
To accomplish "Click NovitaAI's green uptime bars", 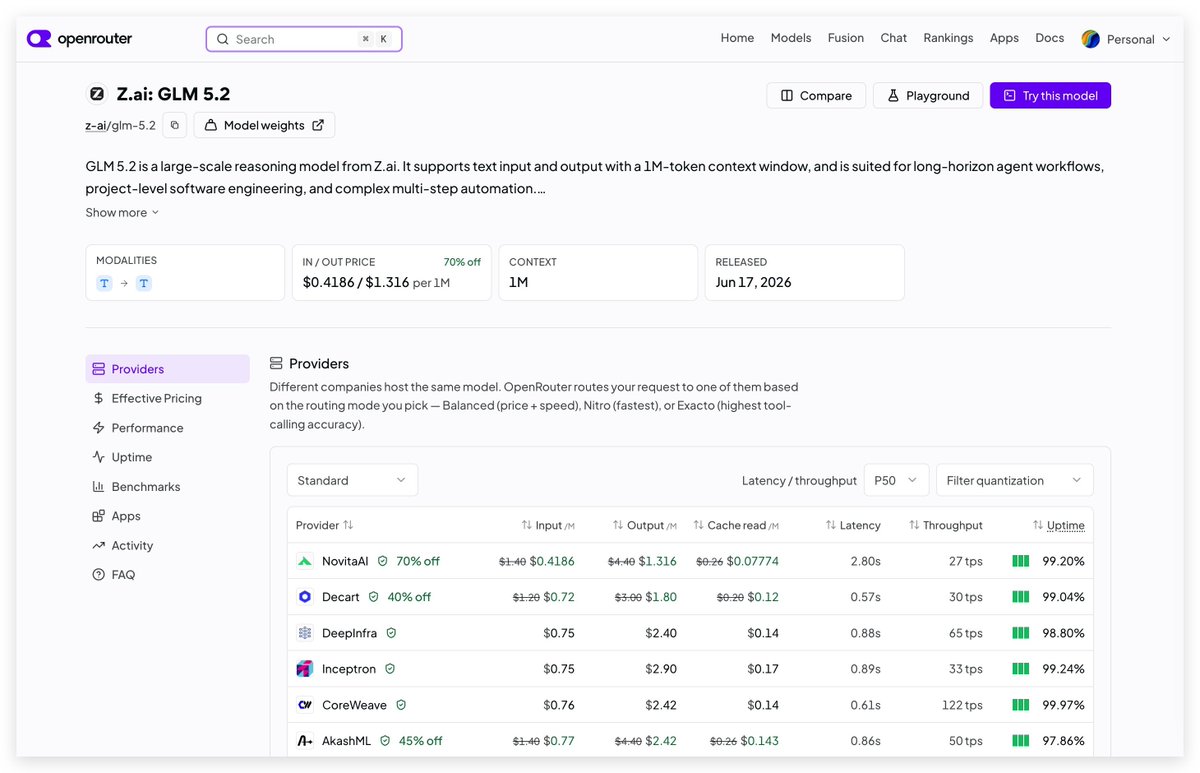I will [1020, 561].
